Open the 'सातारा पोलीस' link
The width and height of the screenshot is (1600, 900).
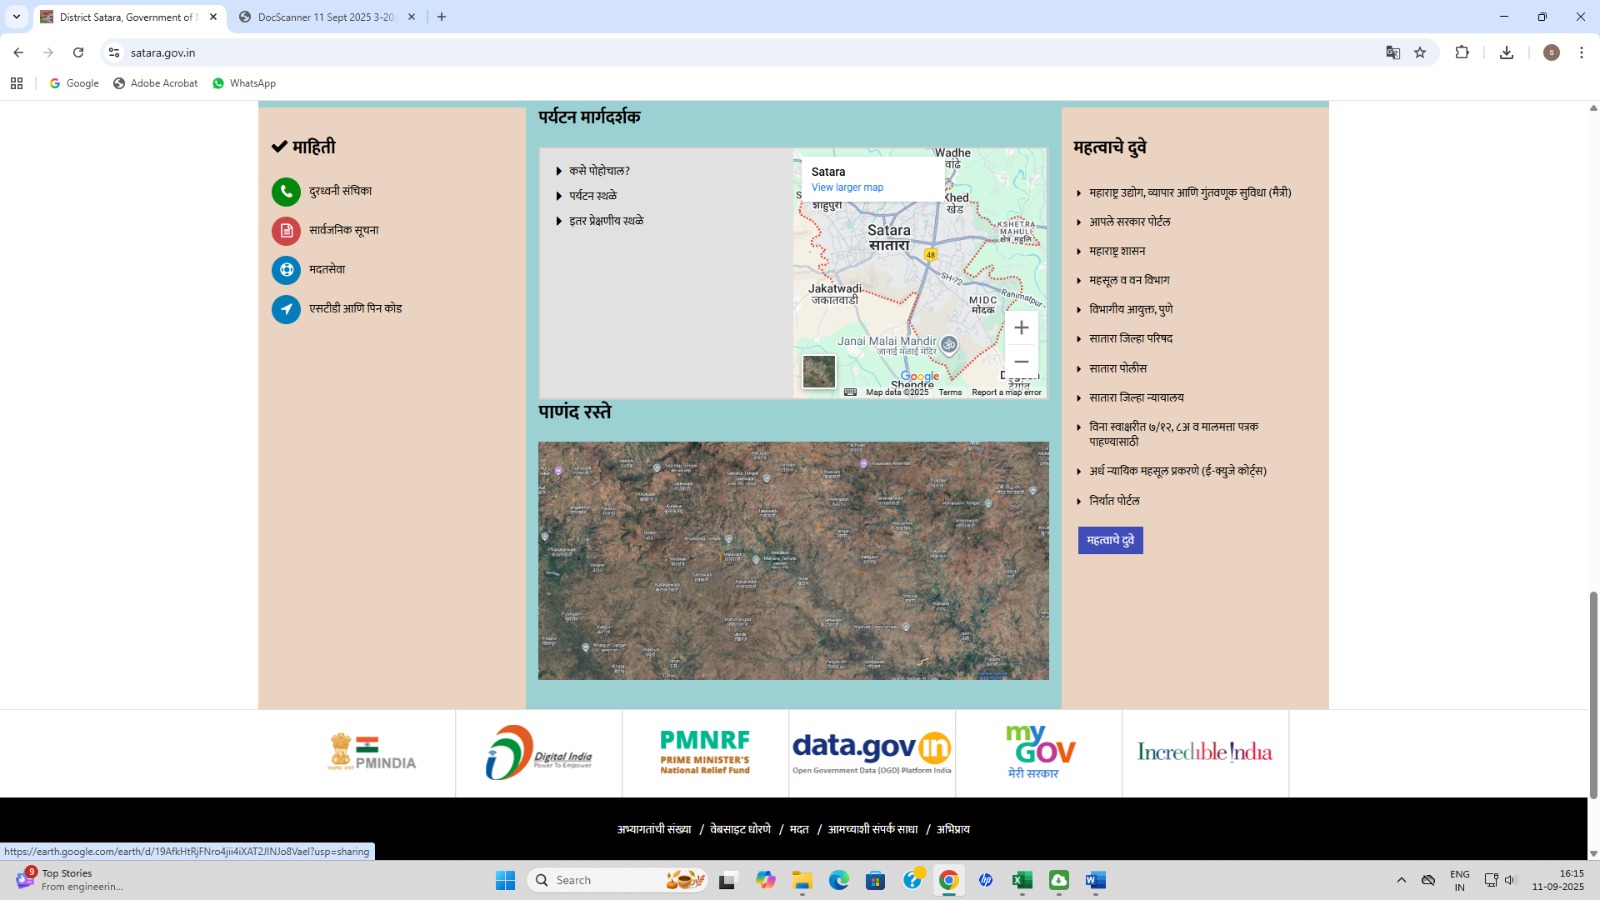(1118, 368)
